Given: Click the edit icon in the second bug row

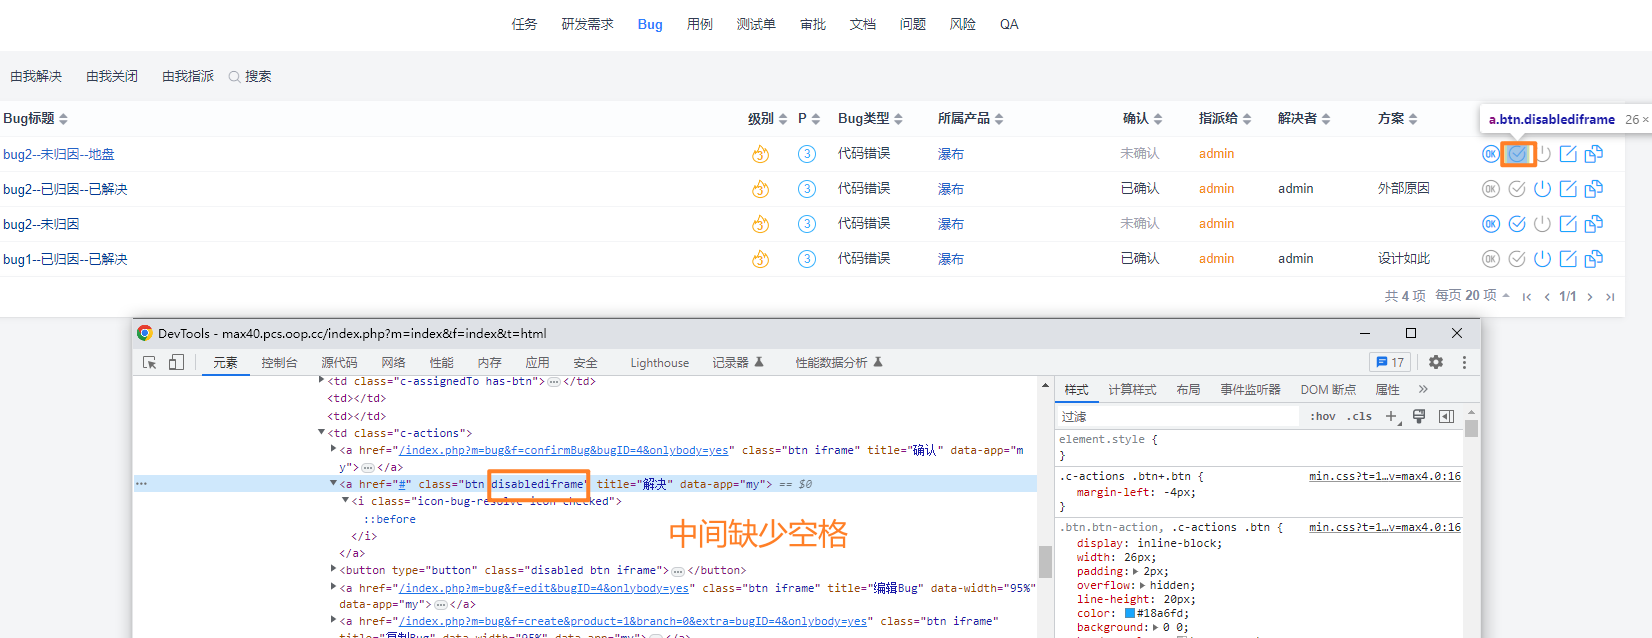Looking at the screenshot, I should (x=1568, y=189).
